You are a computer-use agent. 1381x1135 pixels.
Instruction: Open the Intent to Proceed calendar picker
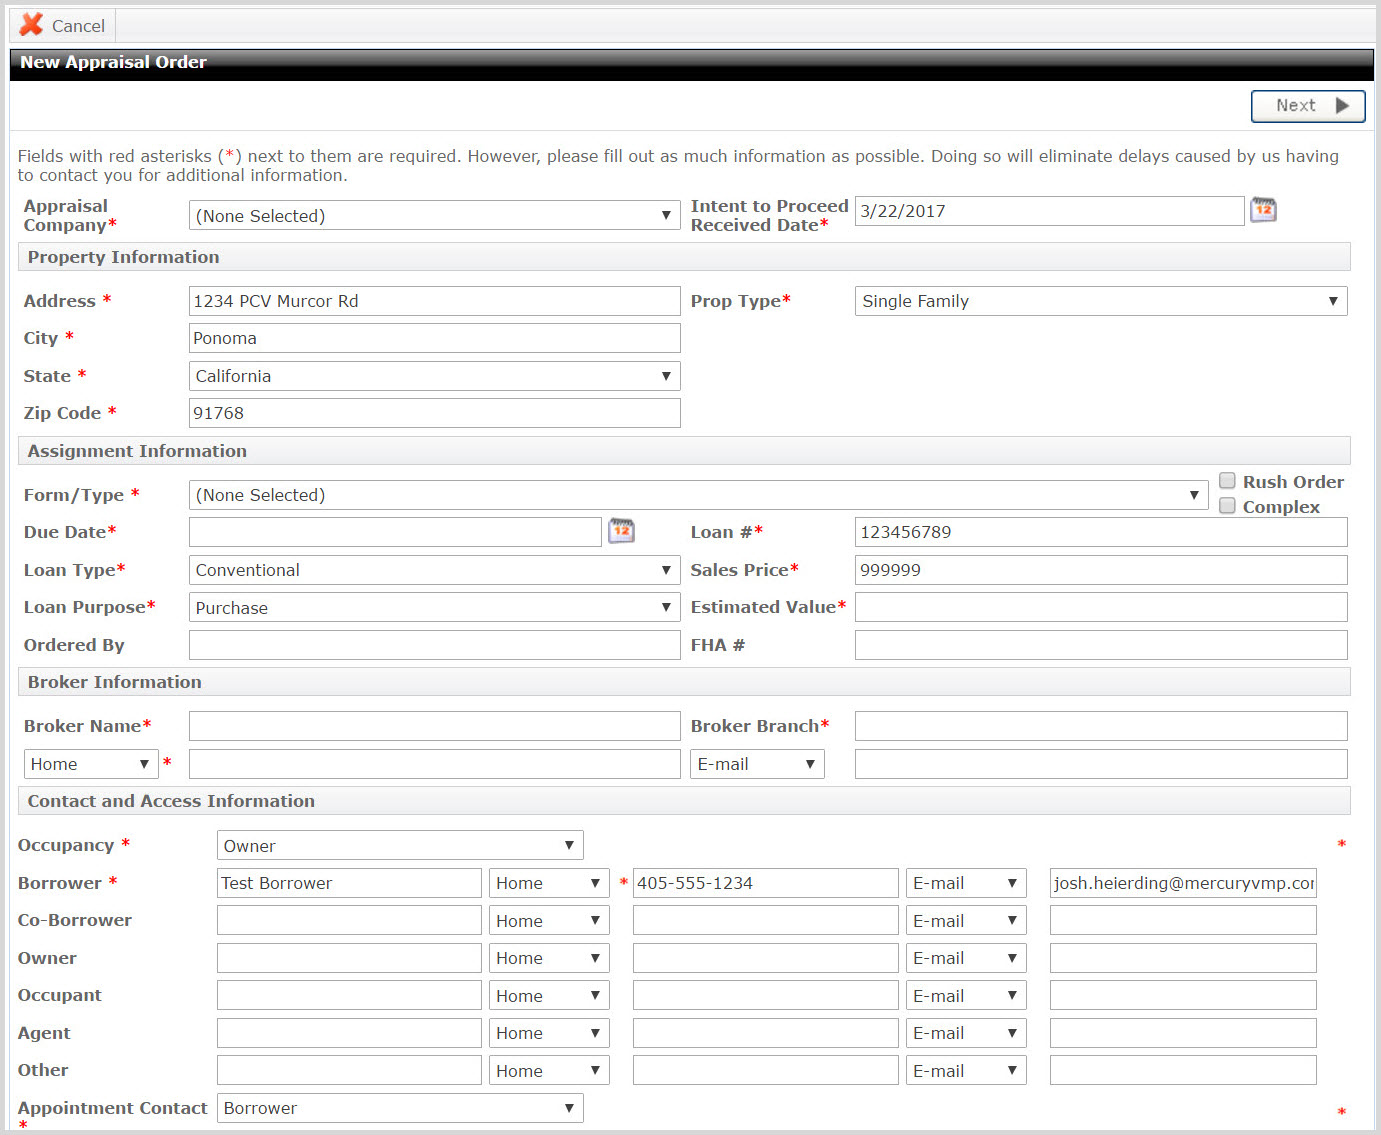point(1263,210)
